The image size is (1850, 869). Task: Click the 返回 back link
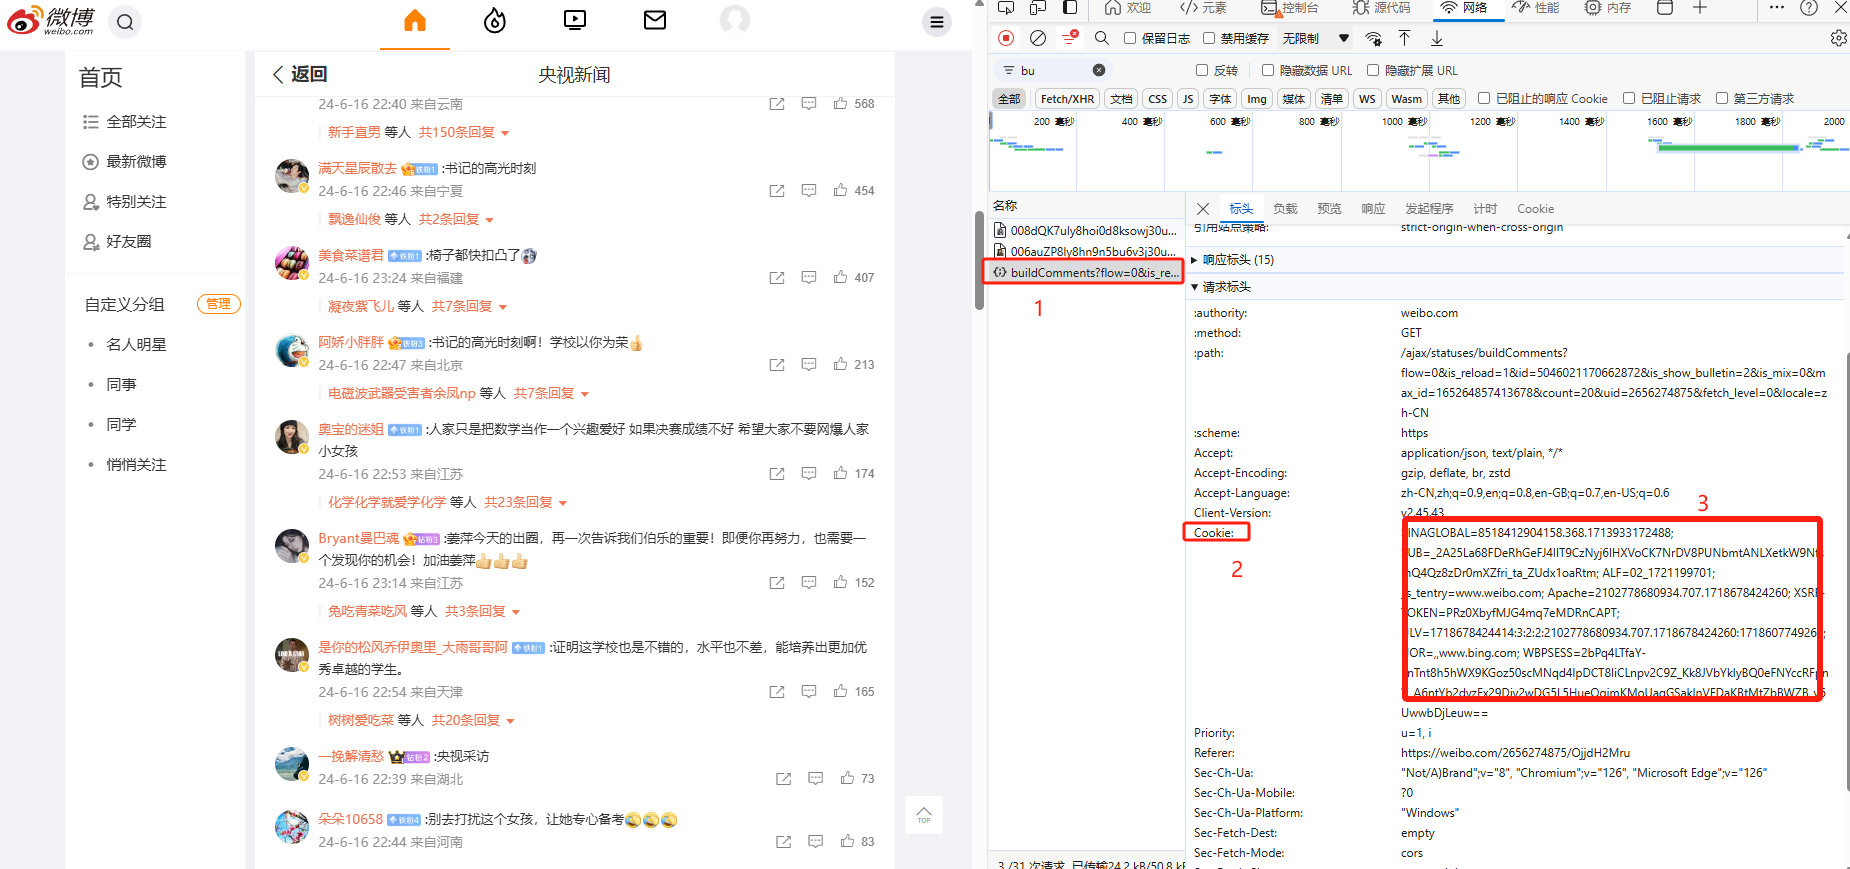coord(300,74)
